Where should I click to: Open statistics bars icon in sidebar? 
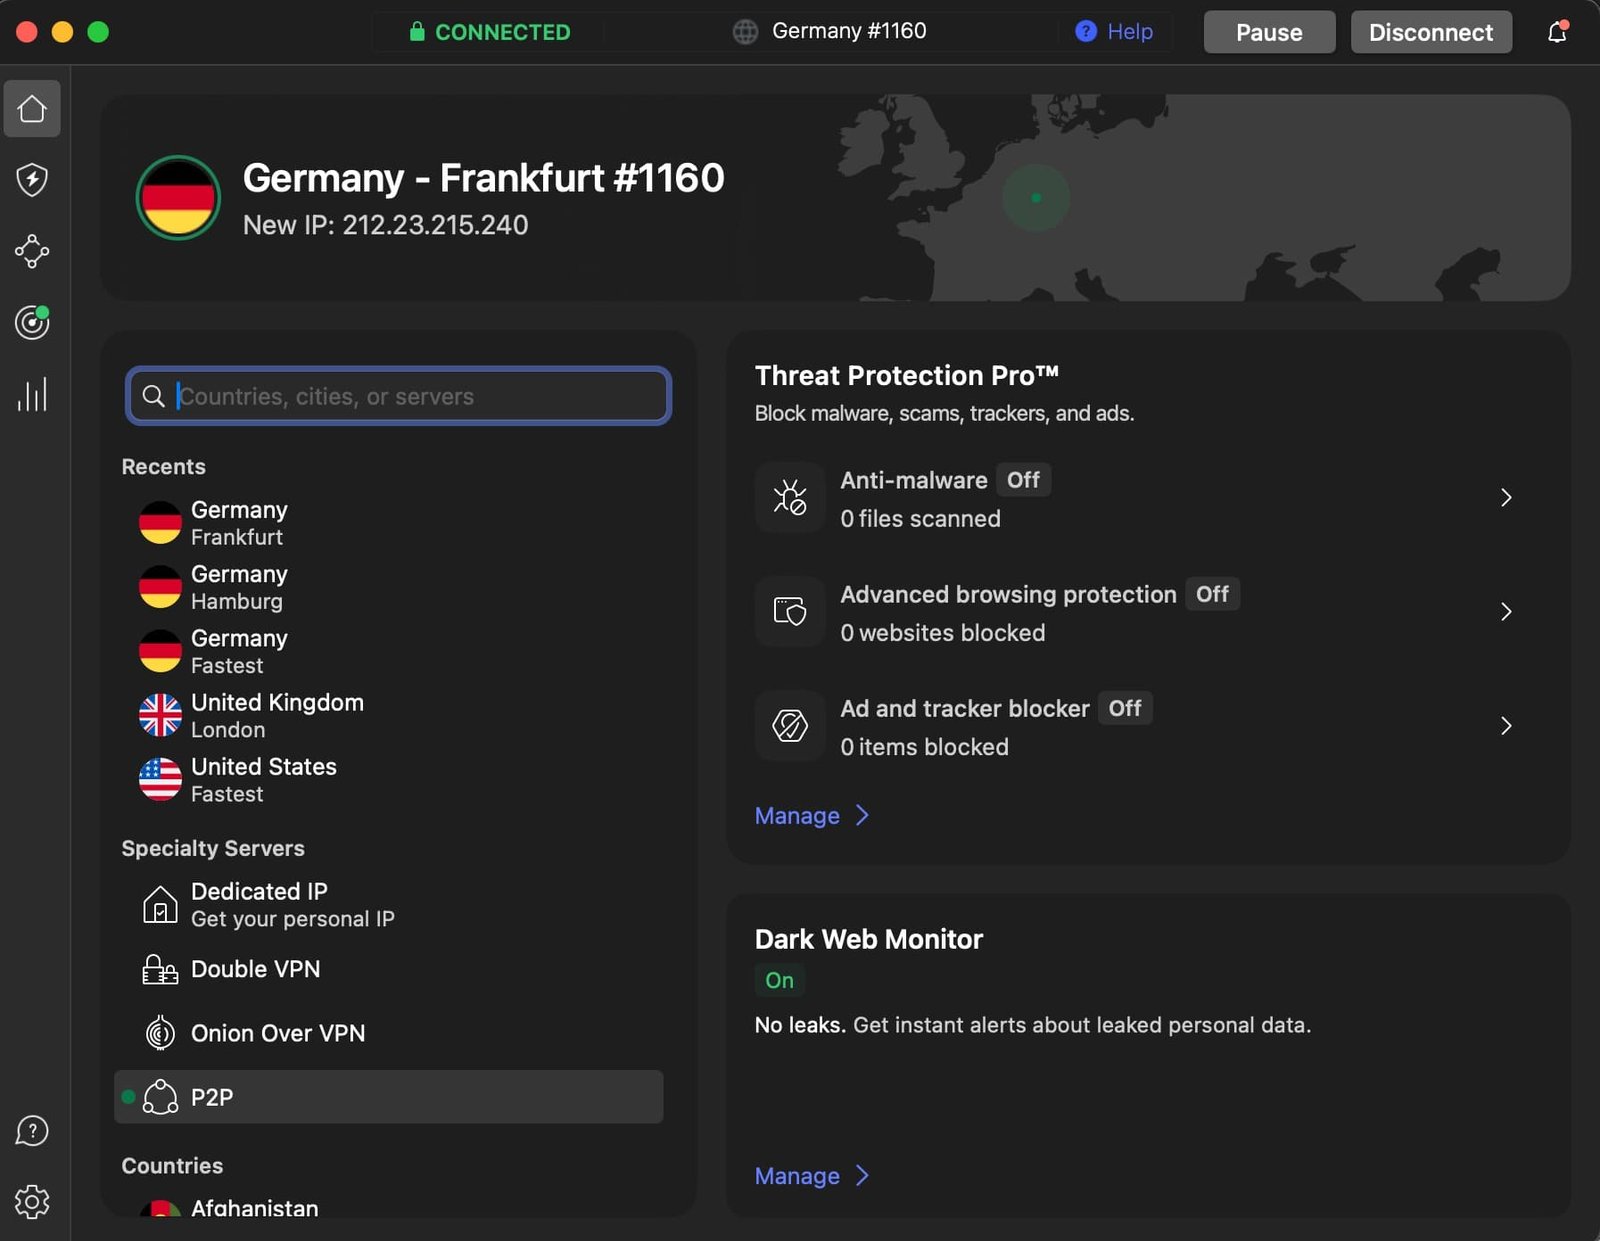point(32,394)
